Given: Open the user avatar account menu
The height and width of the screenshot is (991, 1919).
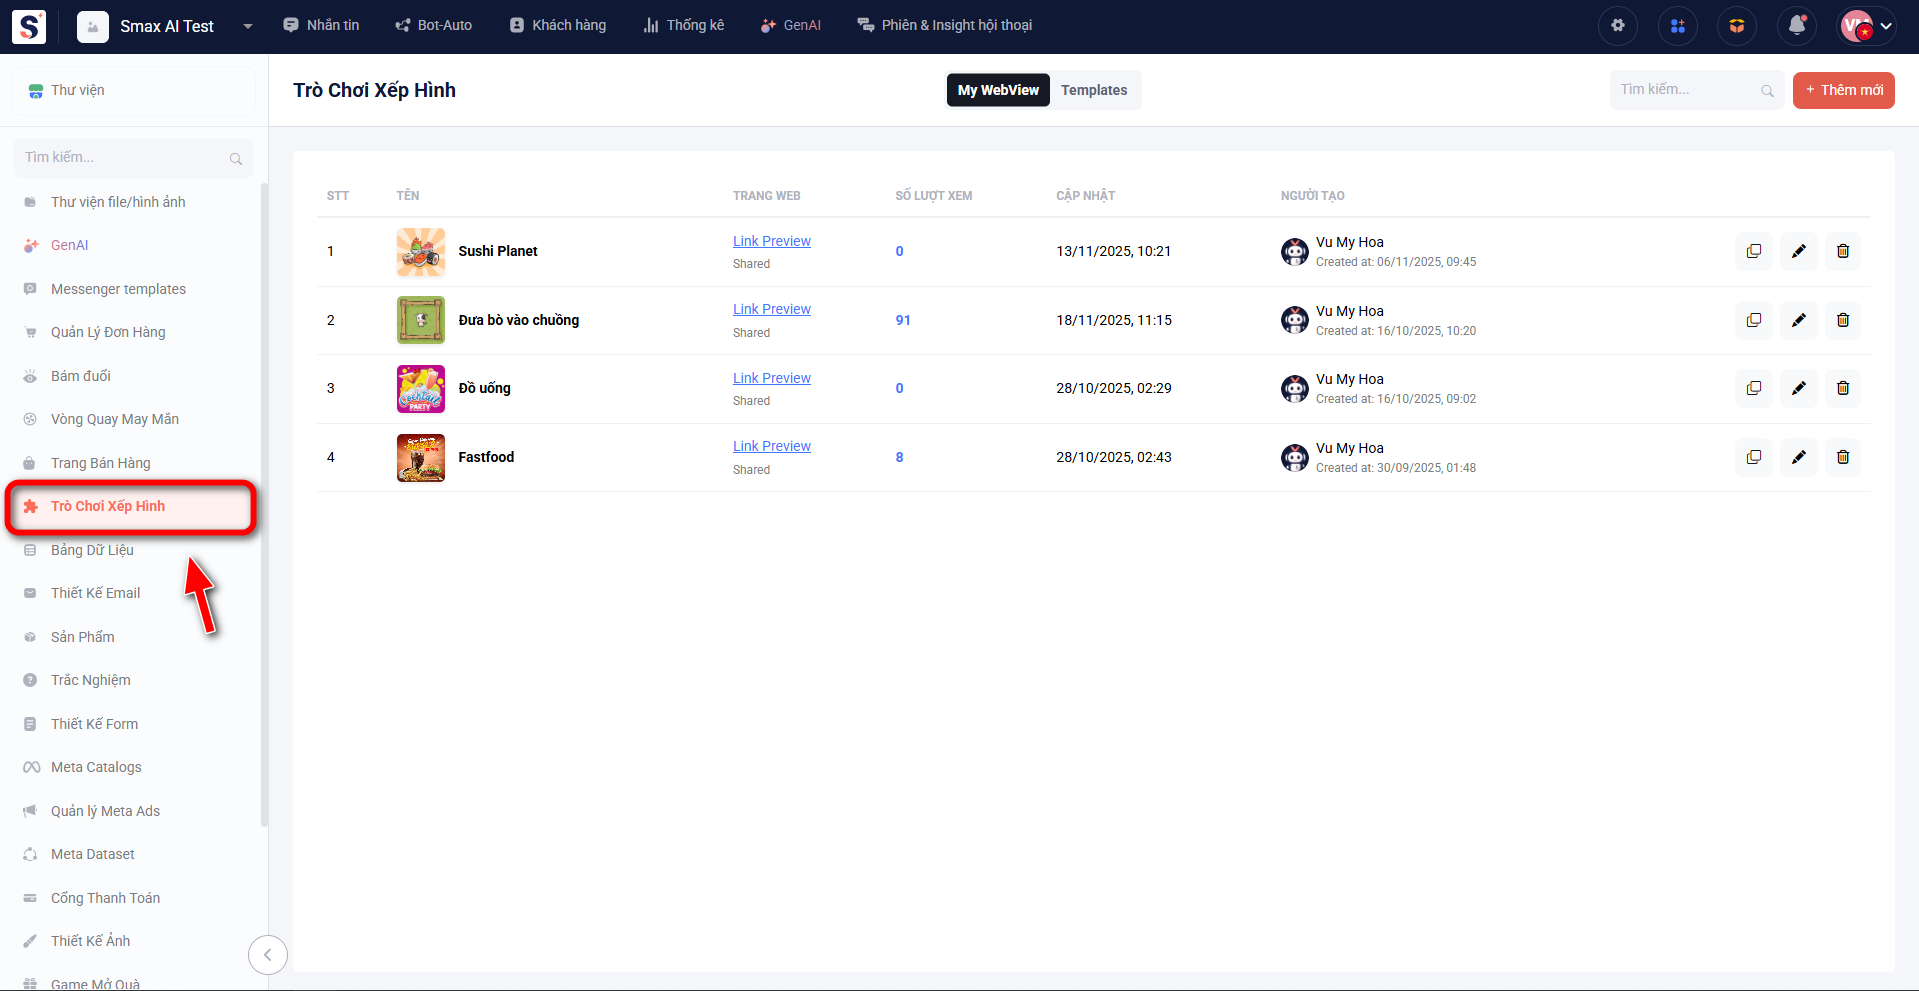Looking at the screenshot, I should [x=1866, y=26].
